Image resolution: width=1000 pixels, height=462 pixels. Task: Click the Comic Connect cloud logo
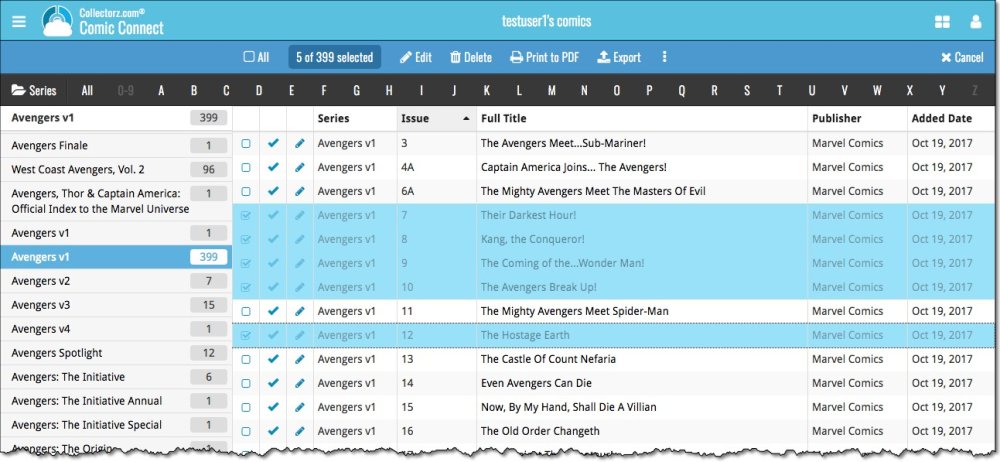click(x=57, y=21)
